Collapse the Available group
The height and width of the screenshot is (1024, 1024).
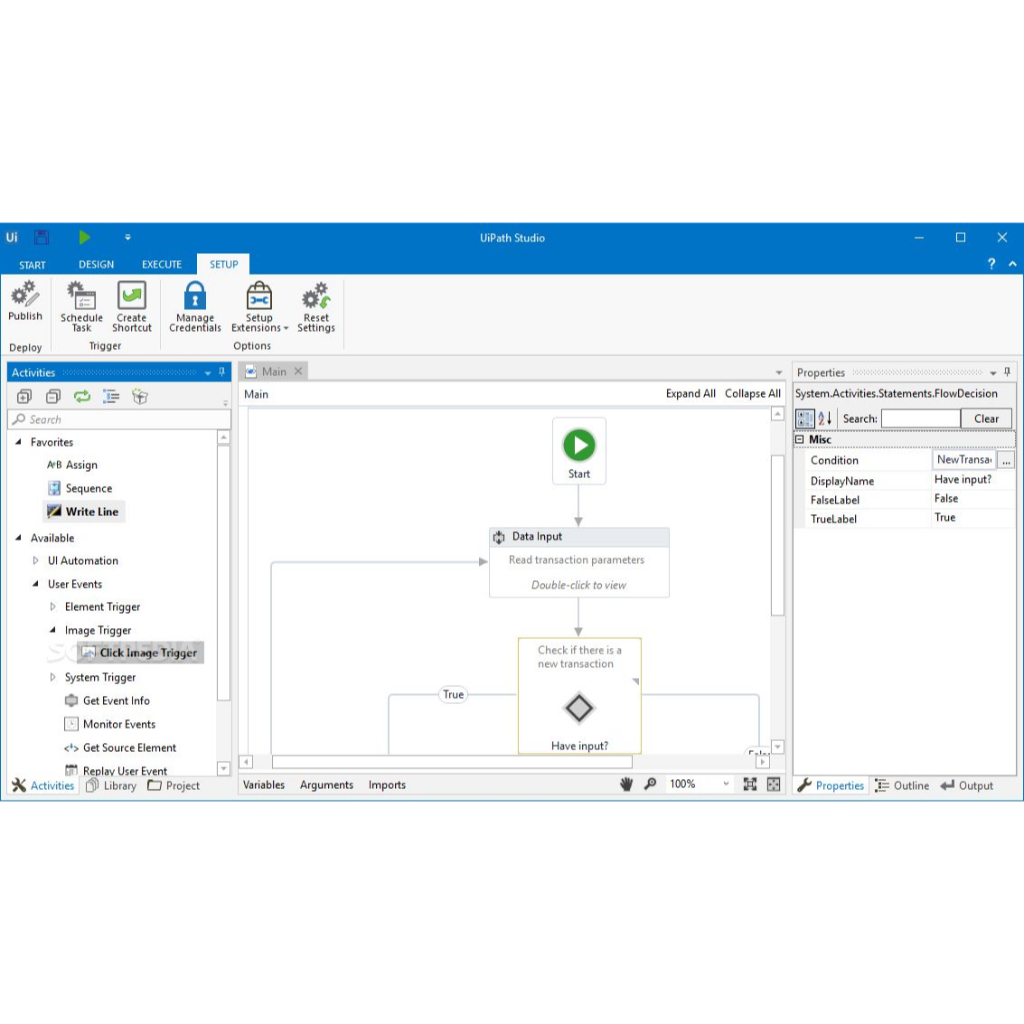pyautogui.click(x=18, y=538)
